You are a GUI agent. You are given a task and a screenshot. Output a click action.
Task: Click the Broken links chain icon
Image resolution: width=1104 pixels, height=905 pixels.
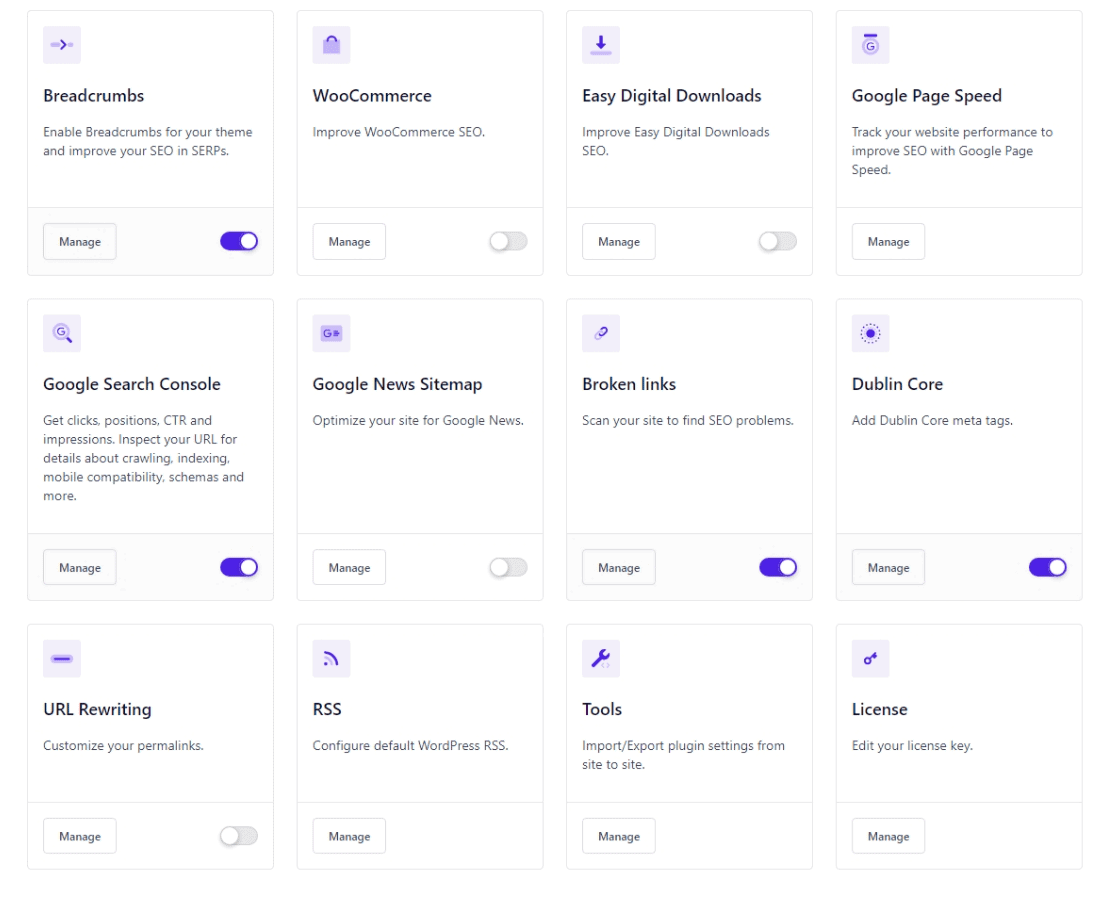pyautogui.click(x=601, y=333)
